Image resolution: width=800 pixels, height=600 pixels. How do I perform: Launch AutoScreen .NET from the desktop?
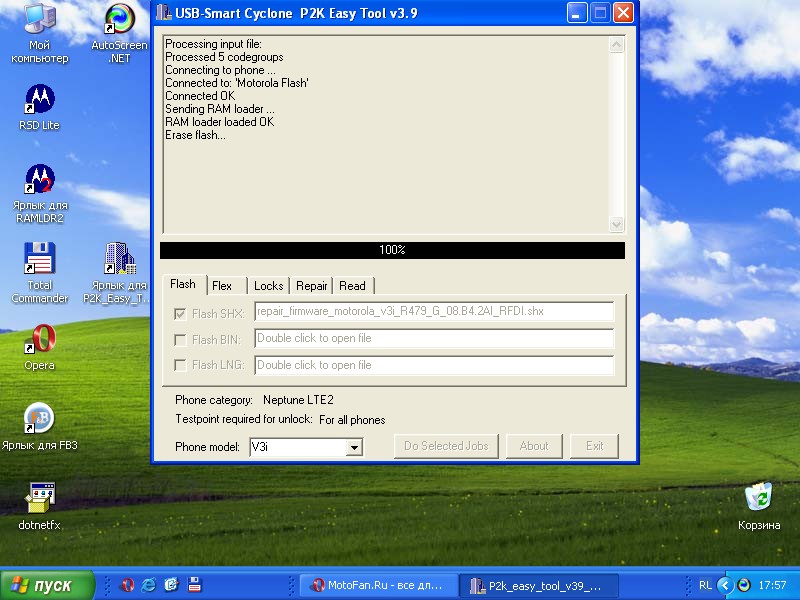(x=119, y=33)
